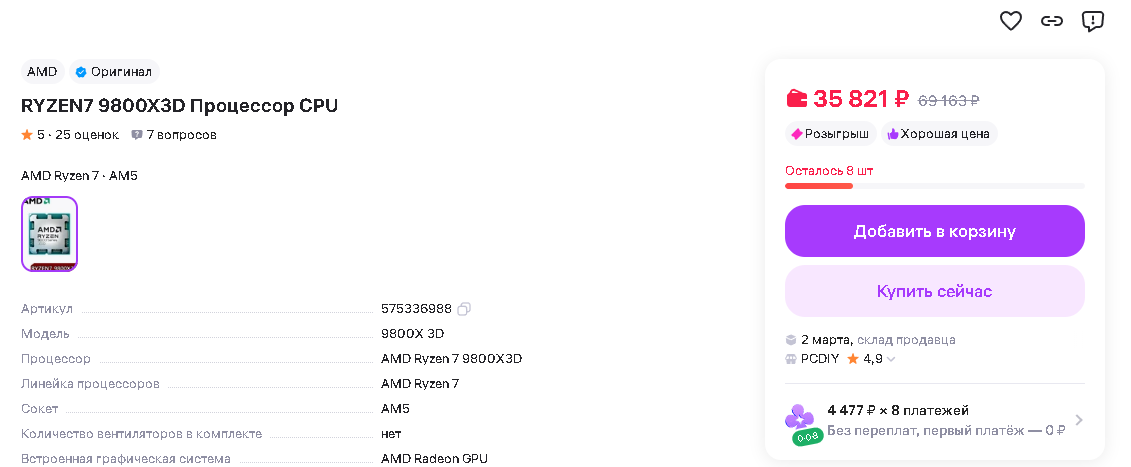Expand PCDIY seller rating chevron
The image size is (1131, 467).
coord(891,359)
